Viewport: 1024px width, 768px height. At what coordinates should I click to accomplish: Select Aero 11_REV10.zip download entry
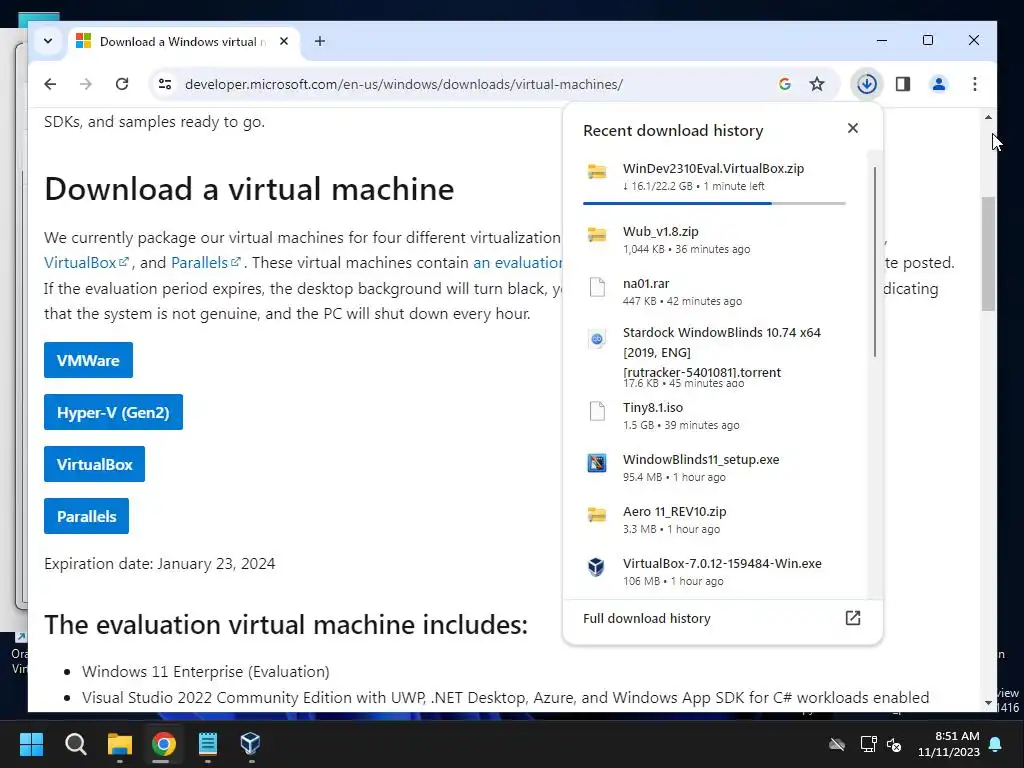tap(714, 520)
